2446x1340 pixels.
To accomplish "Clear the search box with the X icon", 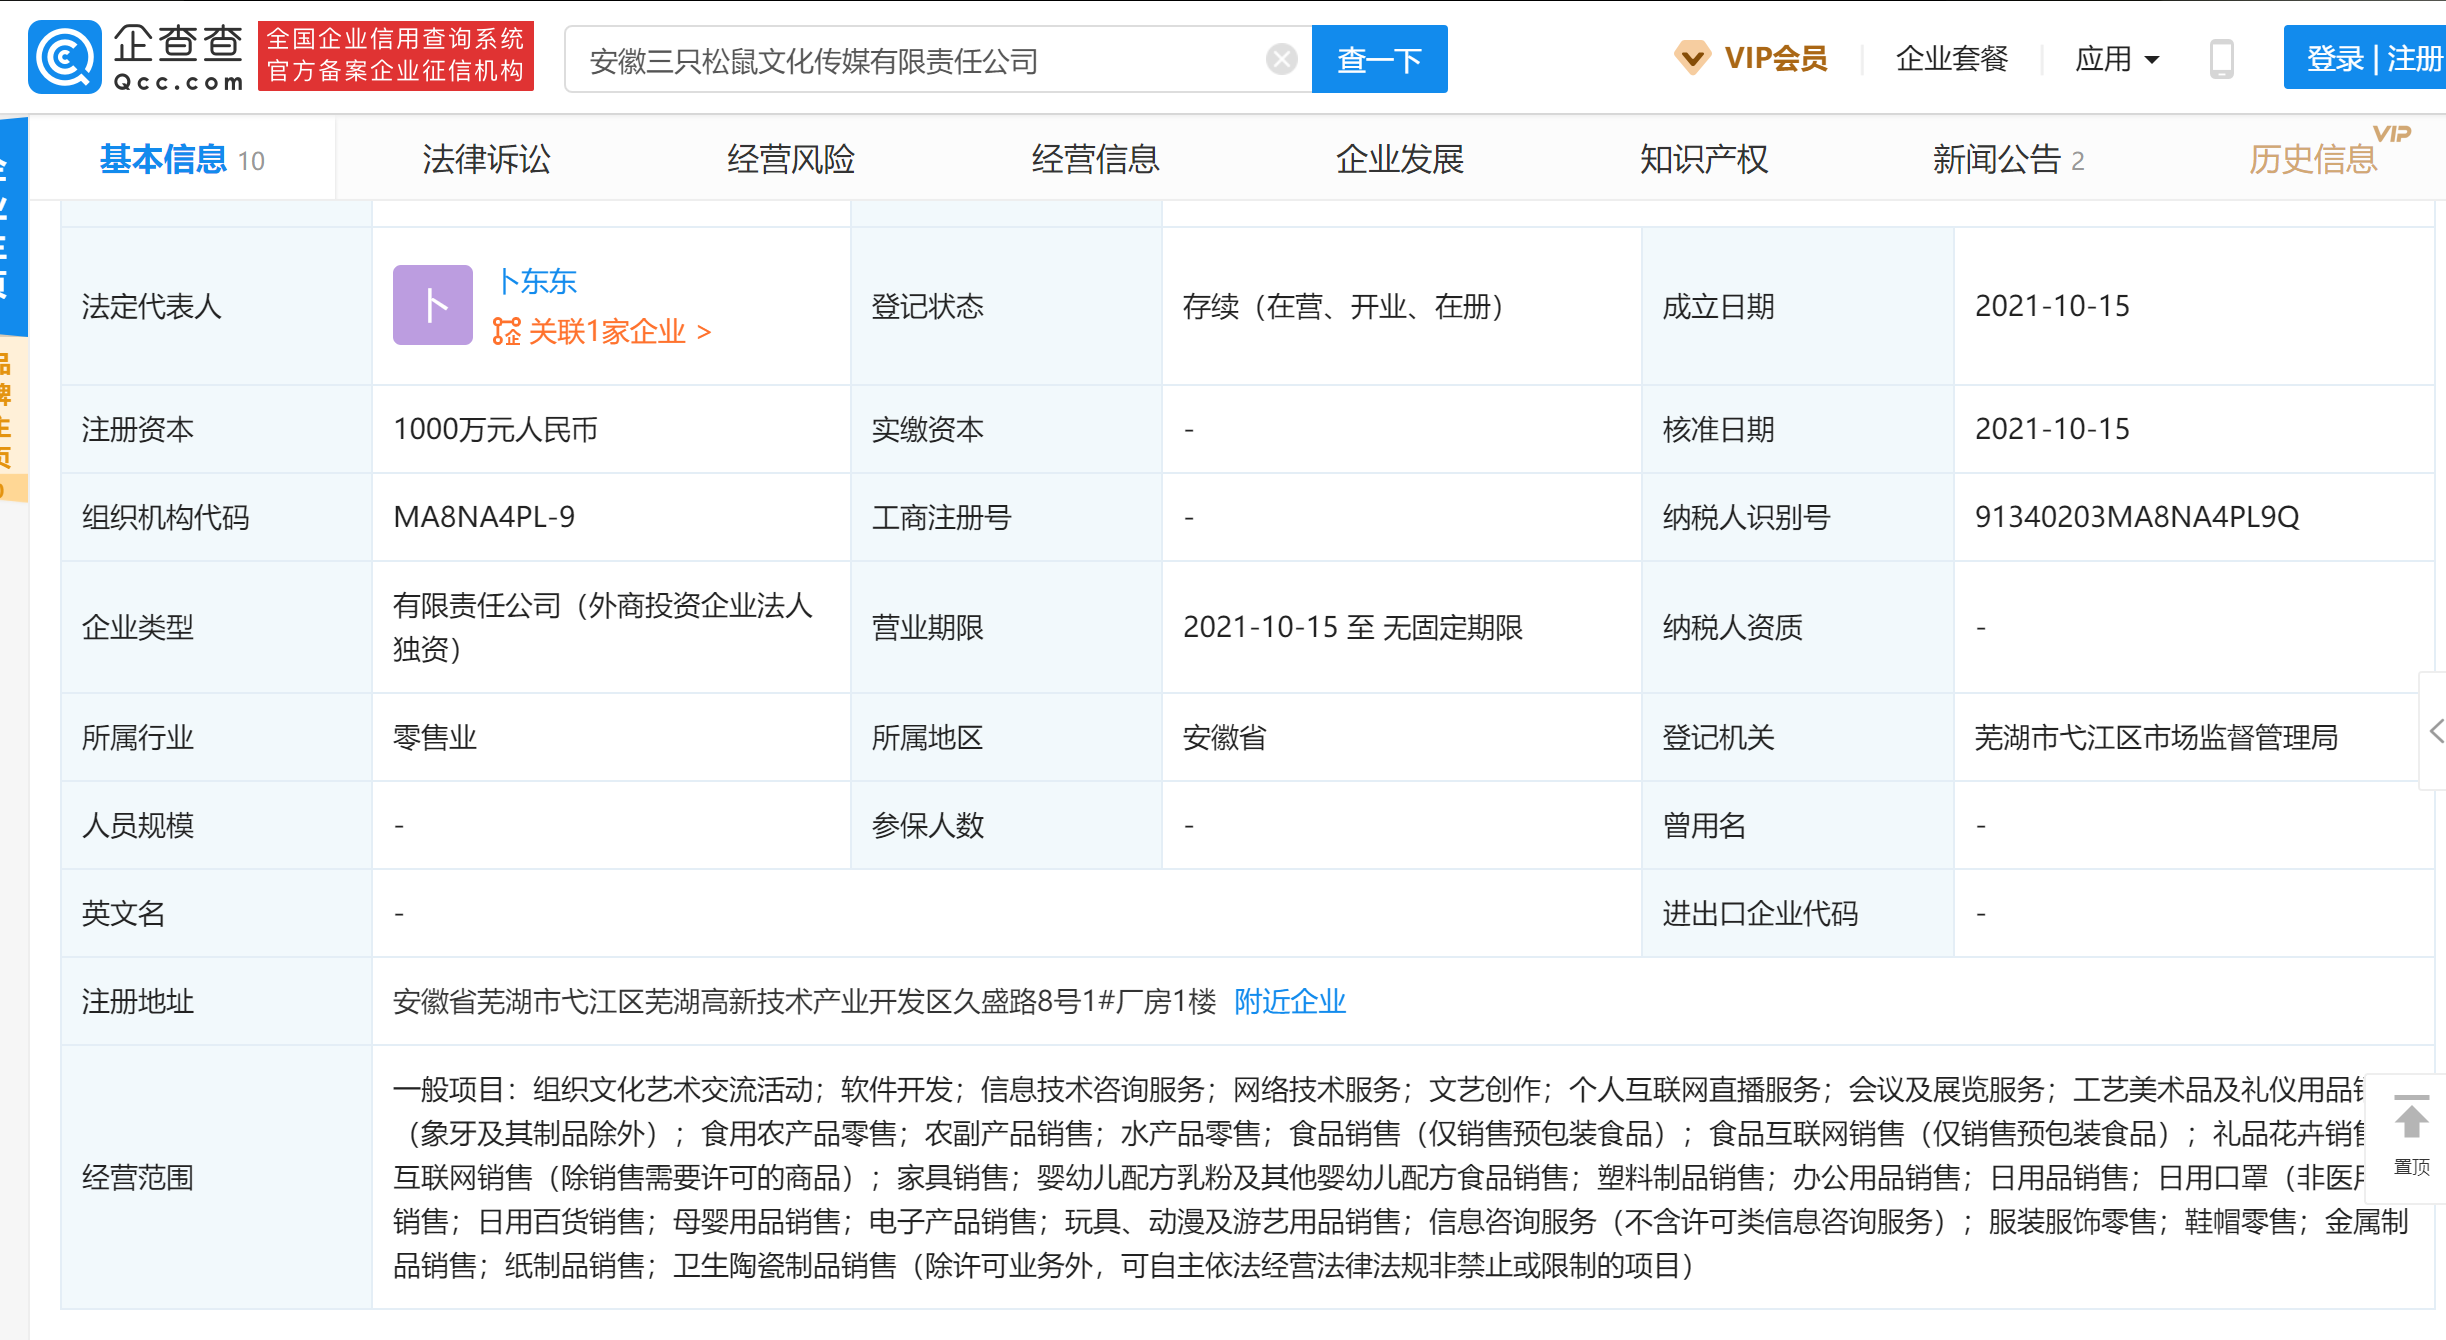I will [1281, 59].
